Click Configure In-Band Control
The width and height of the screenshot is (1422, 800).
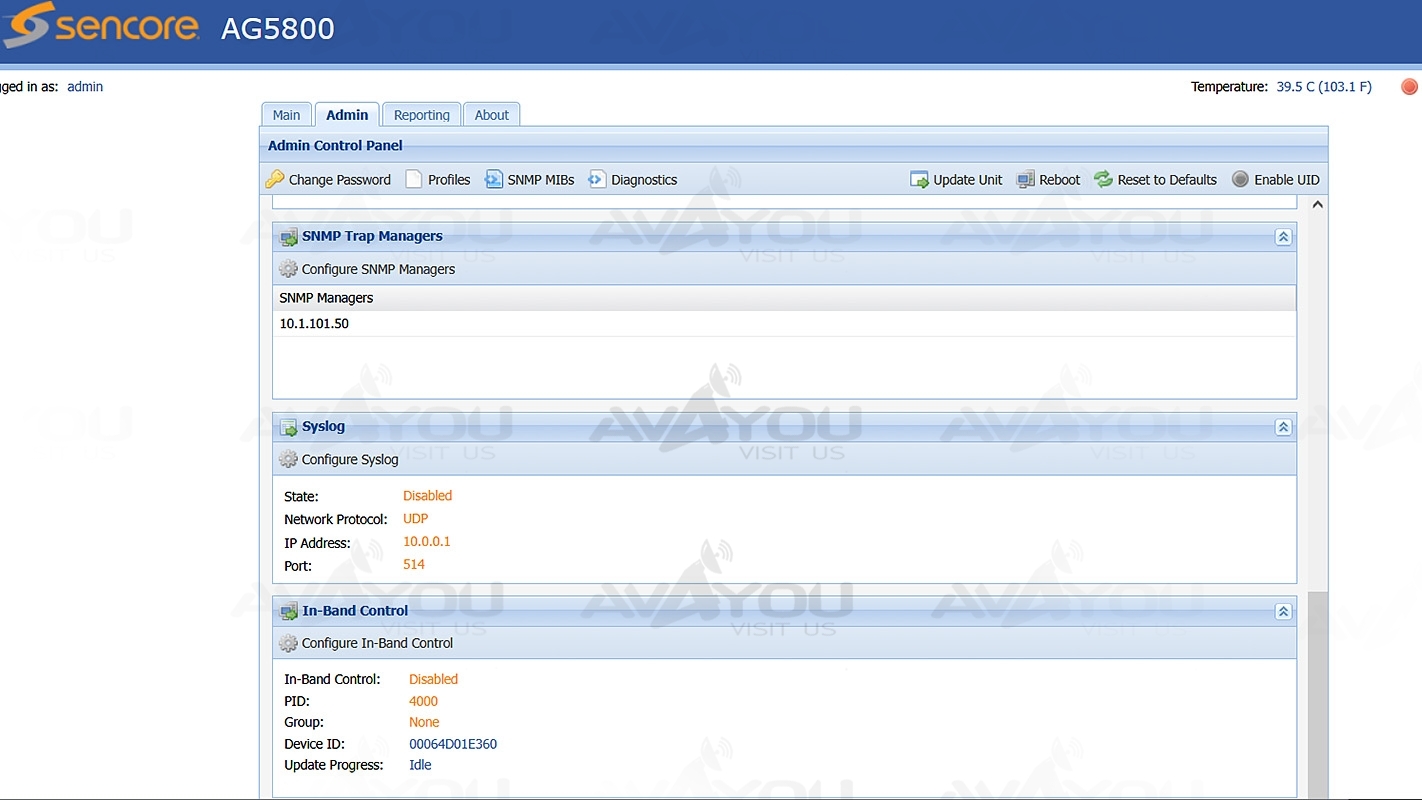click(x=376, y=643)
